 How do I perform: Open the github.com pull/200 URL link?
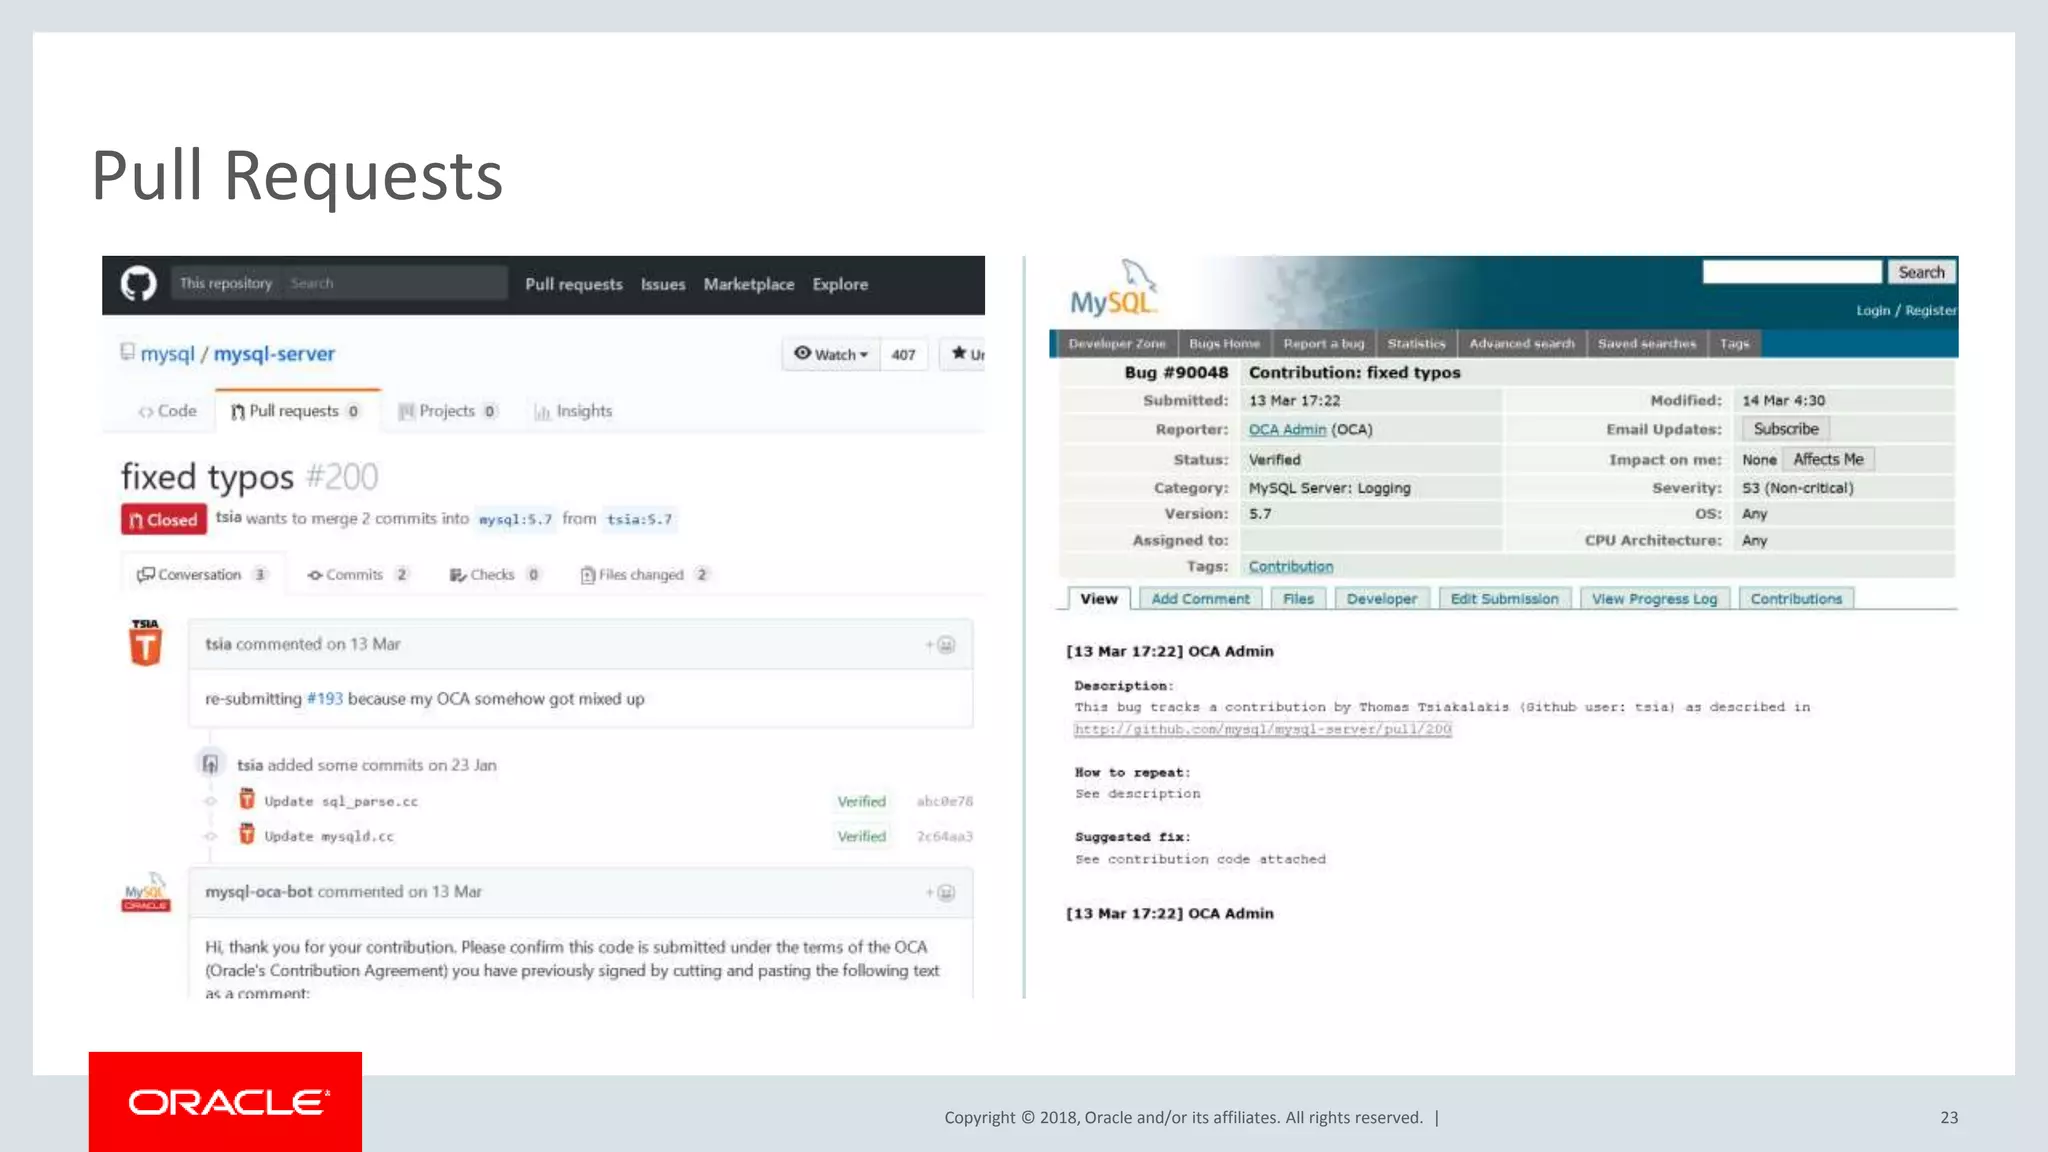1263,730
